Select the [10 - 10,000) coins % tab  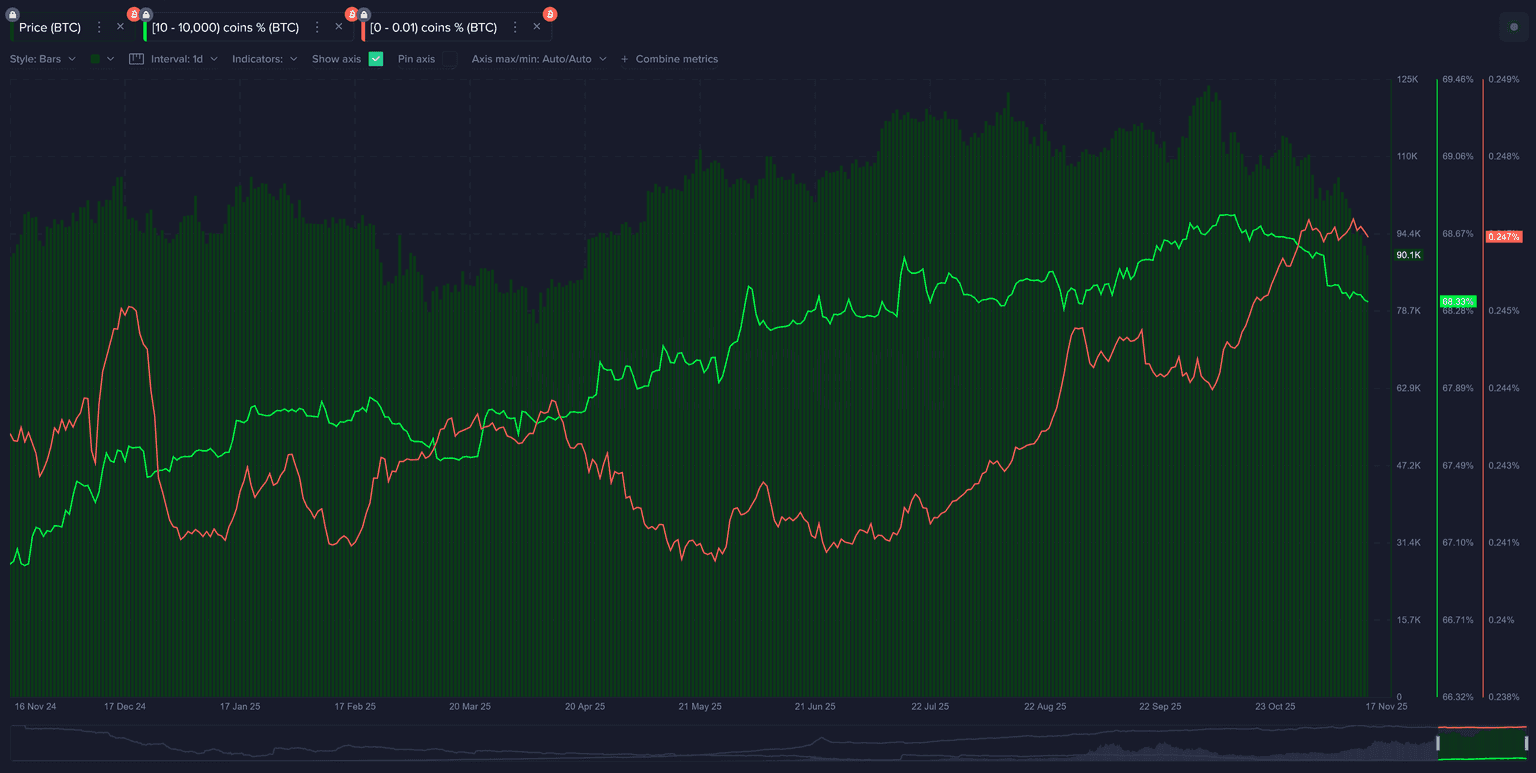225,27
